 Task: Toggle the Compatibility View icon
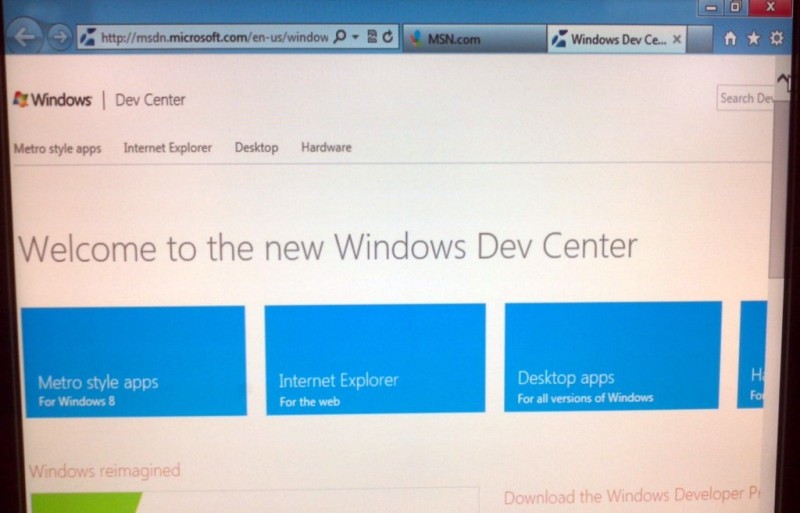[x=370, y=37]
